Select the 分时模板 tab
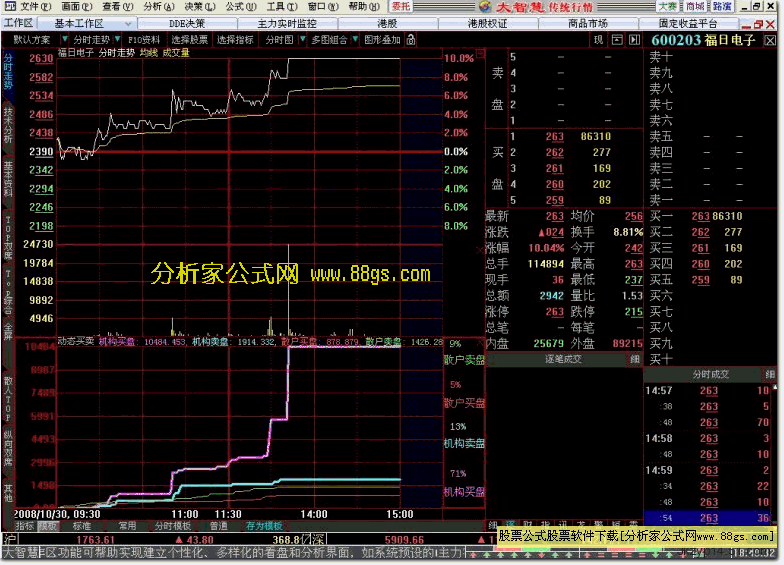Screen dimensions: 784x565 click(x=173, y=526)
